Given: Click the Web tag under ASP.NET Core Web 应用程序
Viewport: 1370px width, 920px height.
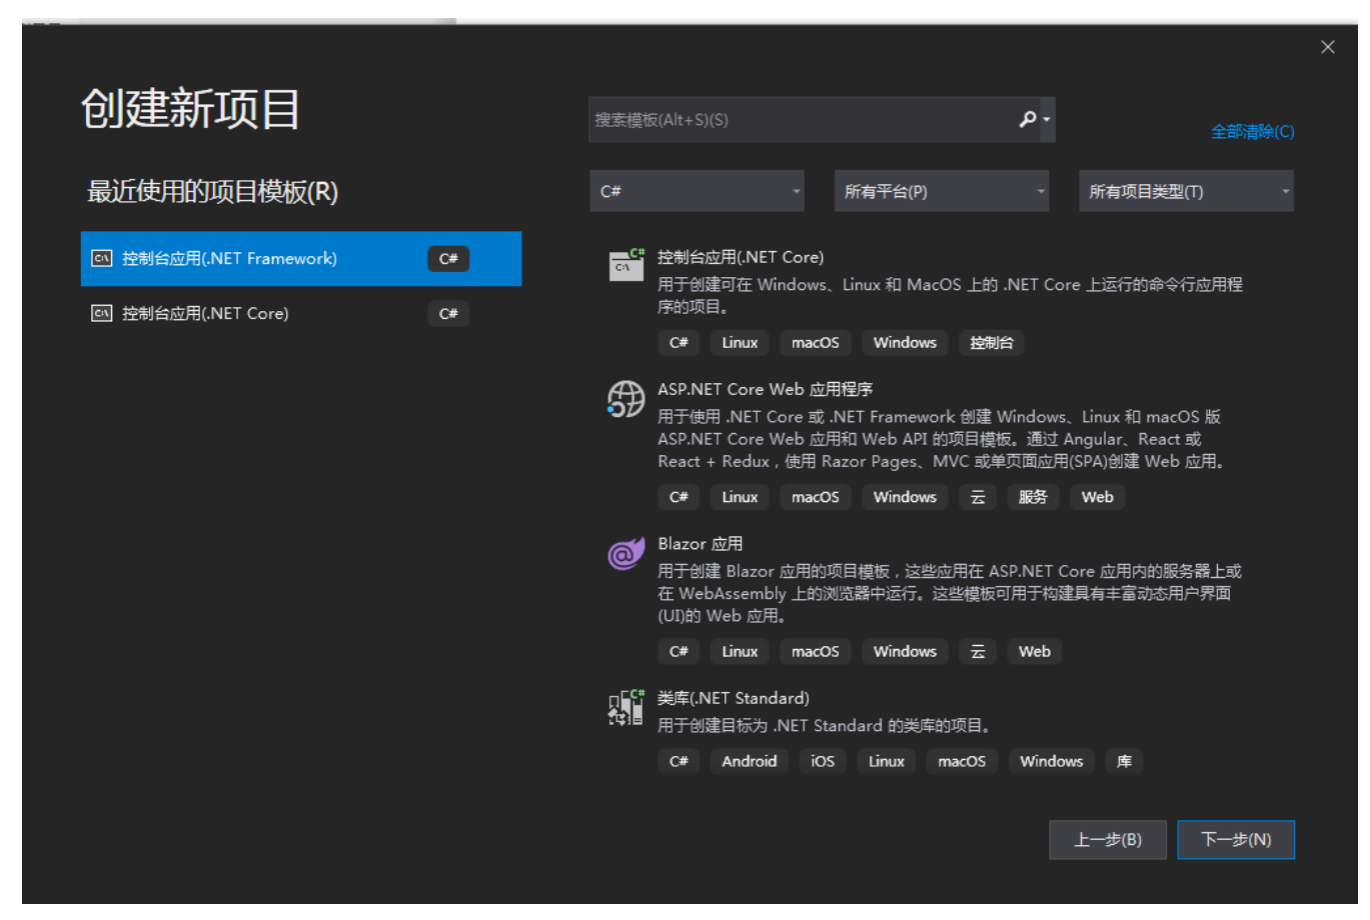Looking at the screenshot, I should [1097, 497].
